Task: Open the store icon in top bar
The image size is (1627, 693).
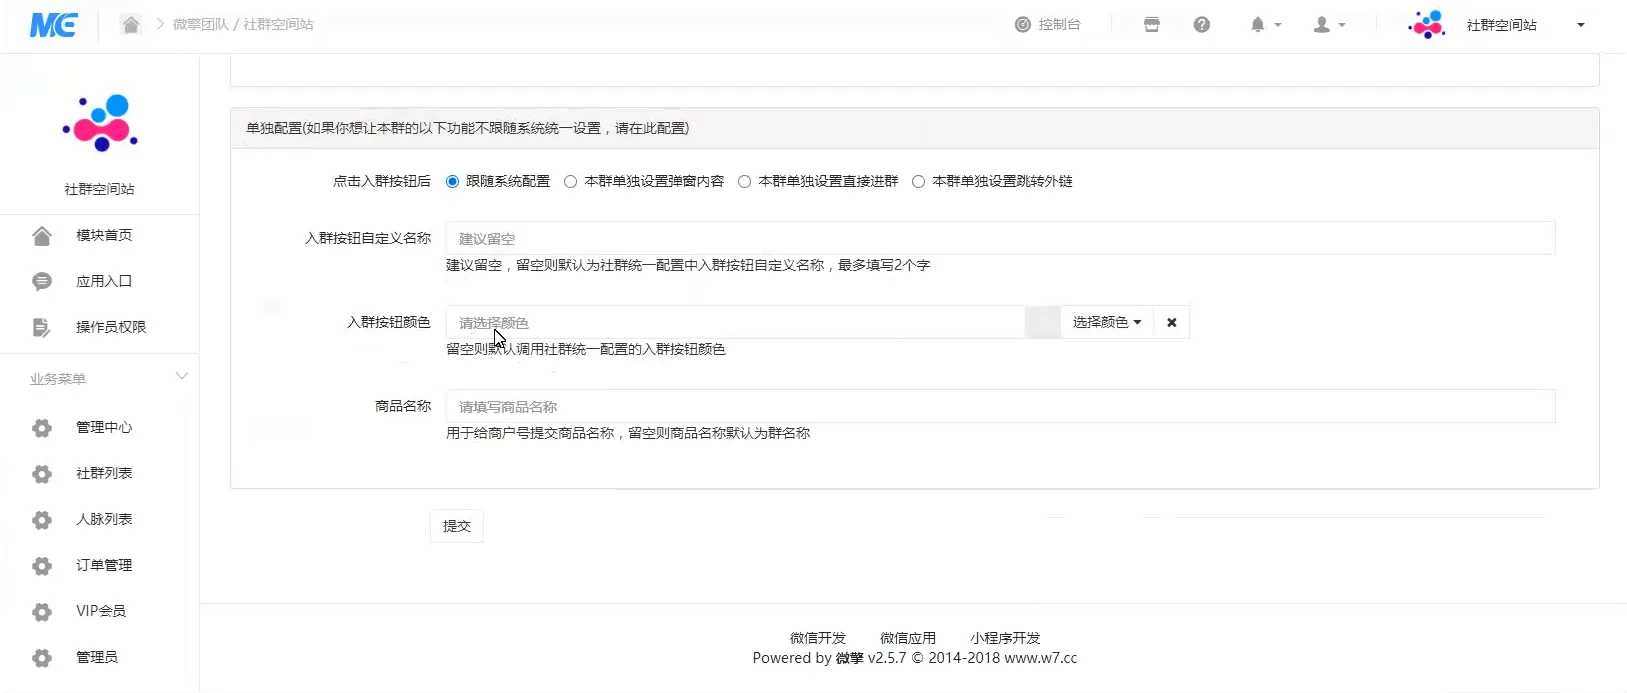Action: [1152, 25]
